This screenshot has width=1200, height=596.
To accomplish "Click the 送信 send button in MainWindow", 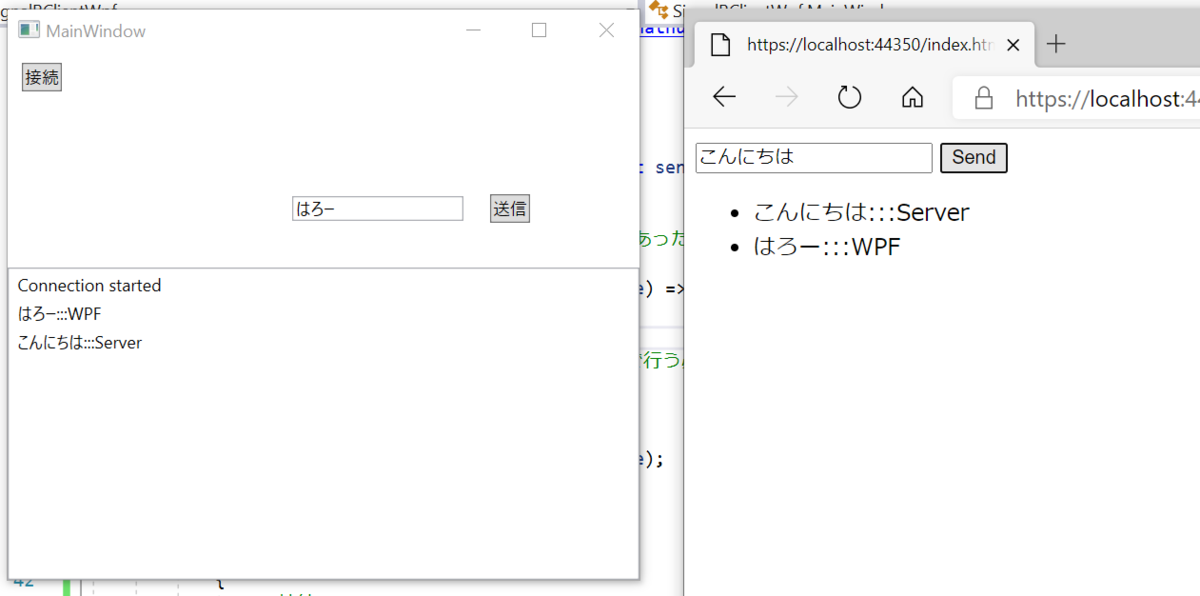I will tap(510, 208).
